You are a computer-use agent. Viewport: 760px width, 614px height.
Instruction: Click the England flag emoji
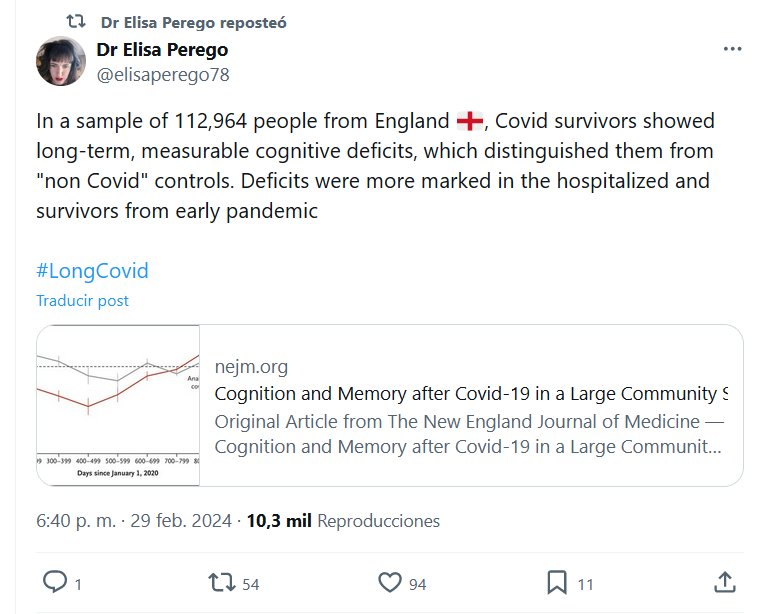(x=469, y=122)
